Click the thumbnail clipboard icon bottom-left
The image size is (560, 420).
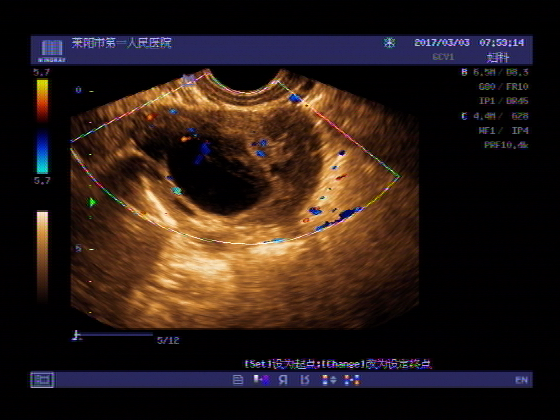click(42, 380)
